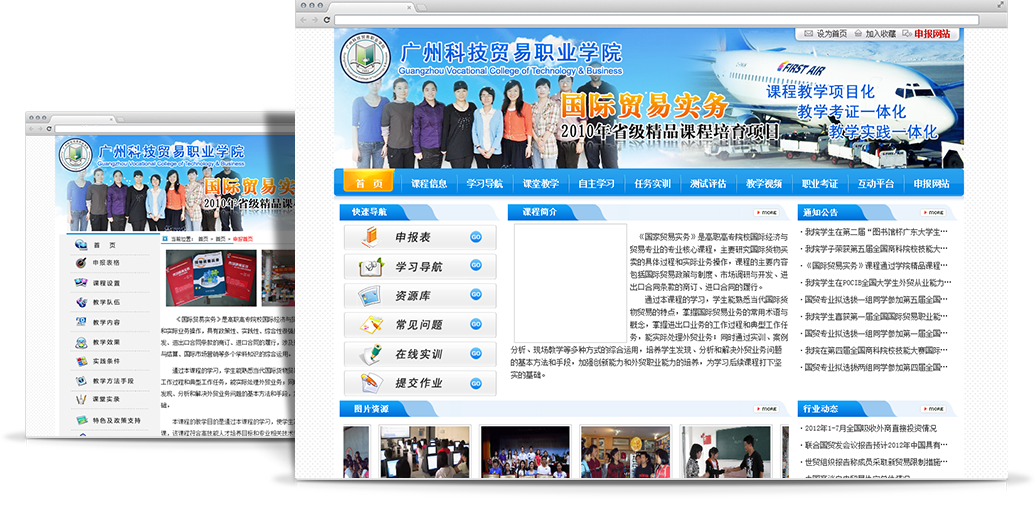This screenshot has height=510, width=1035.
Task: Open the 教学队伍 item in left sidebar
Action: point(106,302)
